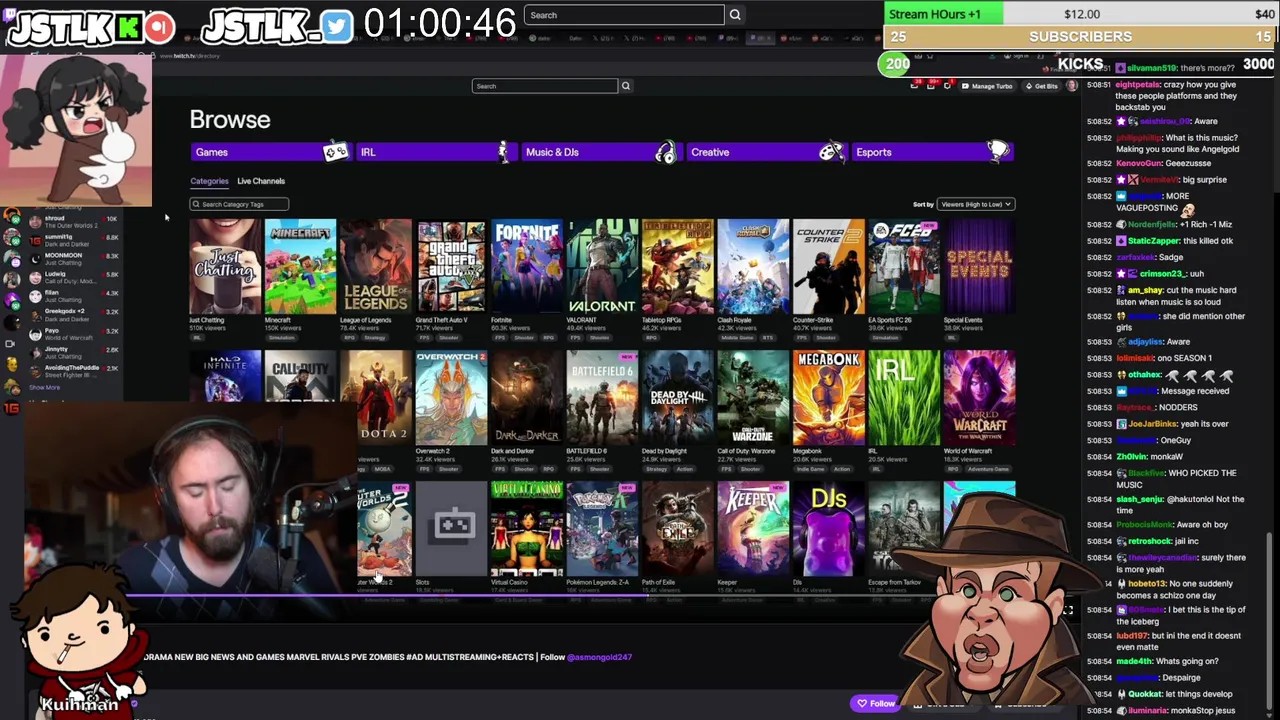Viewport: 1280px width, 720px height.
Task: Focus the Search Category Tags field
Action: (239, 204)
